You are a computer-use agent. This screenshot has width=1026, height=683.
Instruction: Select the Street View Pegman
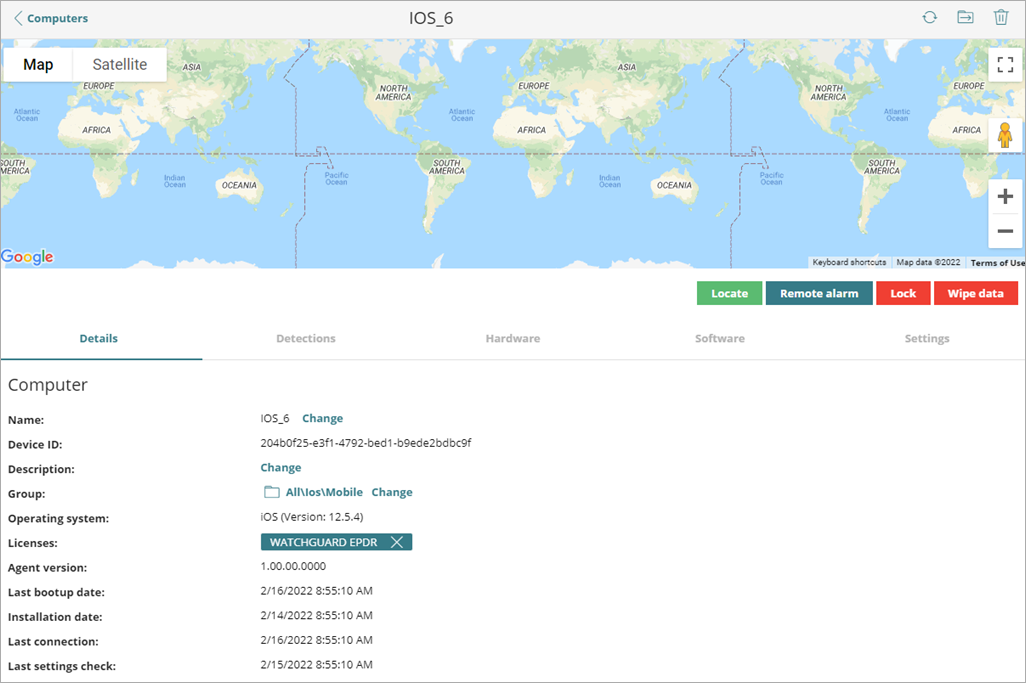coord(1005,134)
